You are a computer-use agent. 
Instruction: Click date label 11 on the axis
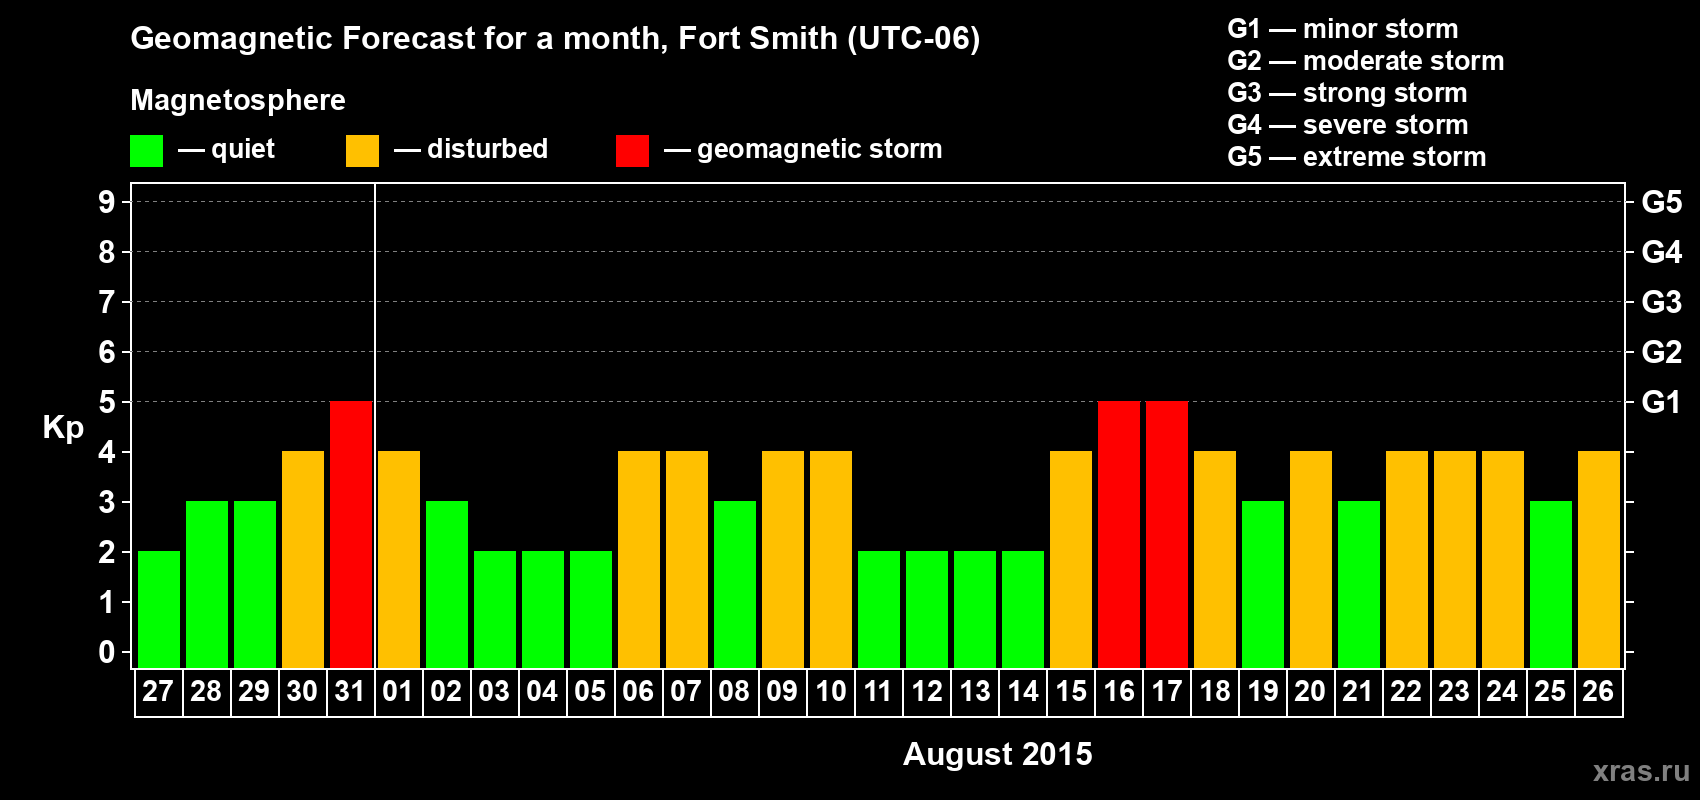[878, 692]
